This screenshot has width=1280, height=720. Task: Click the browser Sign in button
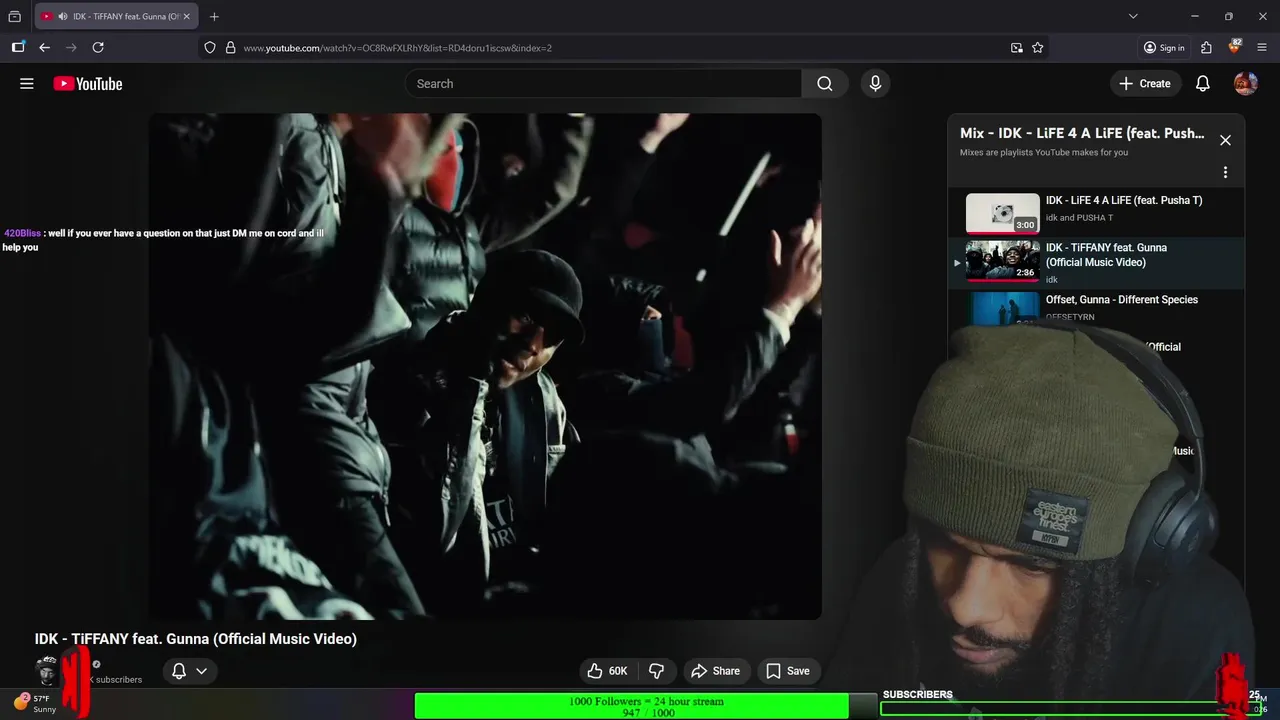[x=1165, y=47]
